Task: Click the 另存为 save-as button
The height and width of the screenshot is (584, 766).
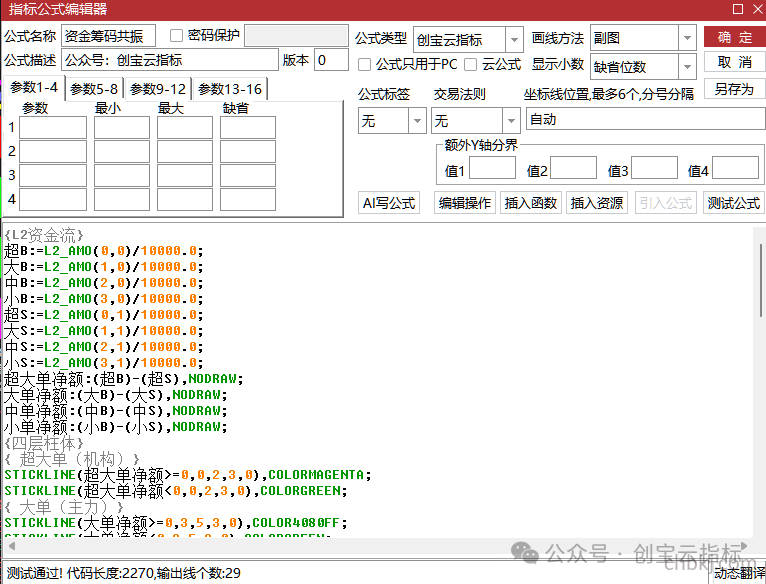Action: pyautogui.click(x=735, y=89)
